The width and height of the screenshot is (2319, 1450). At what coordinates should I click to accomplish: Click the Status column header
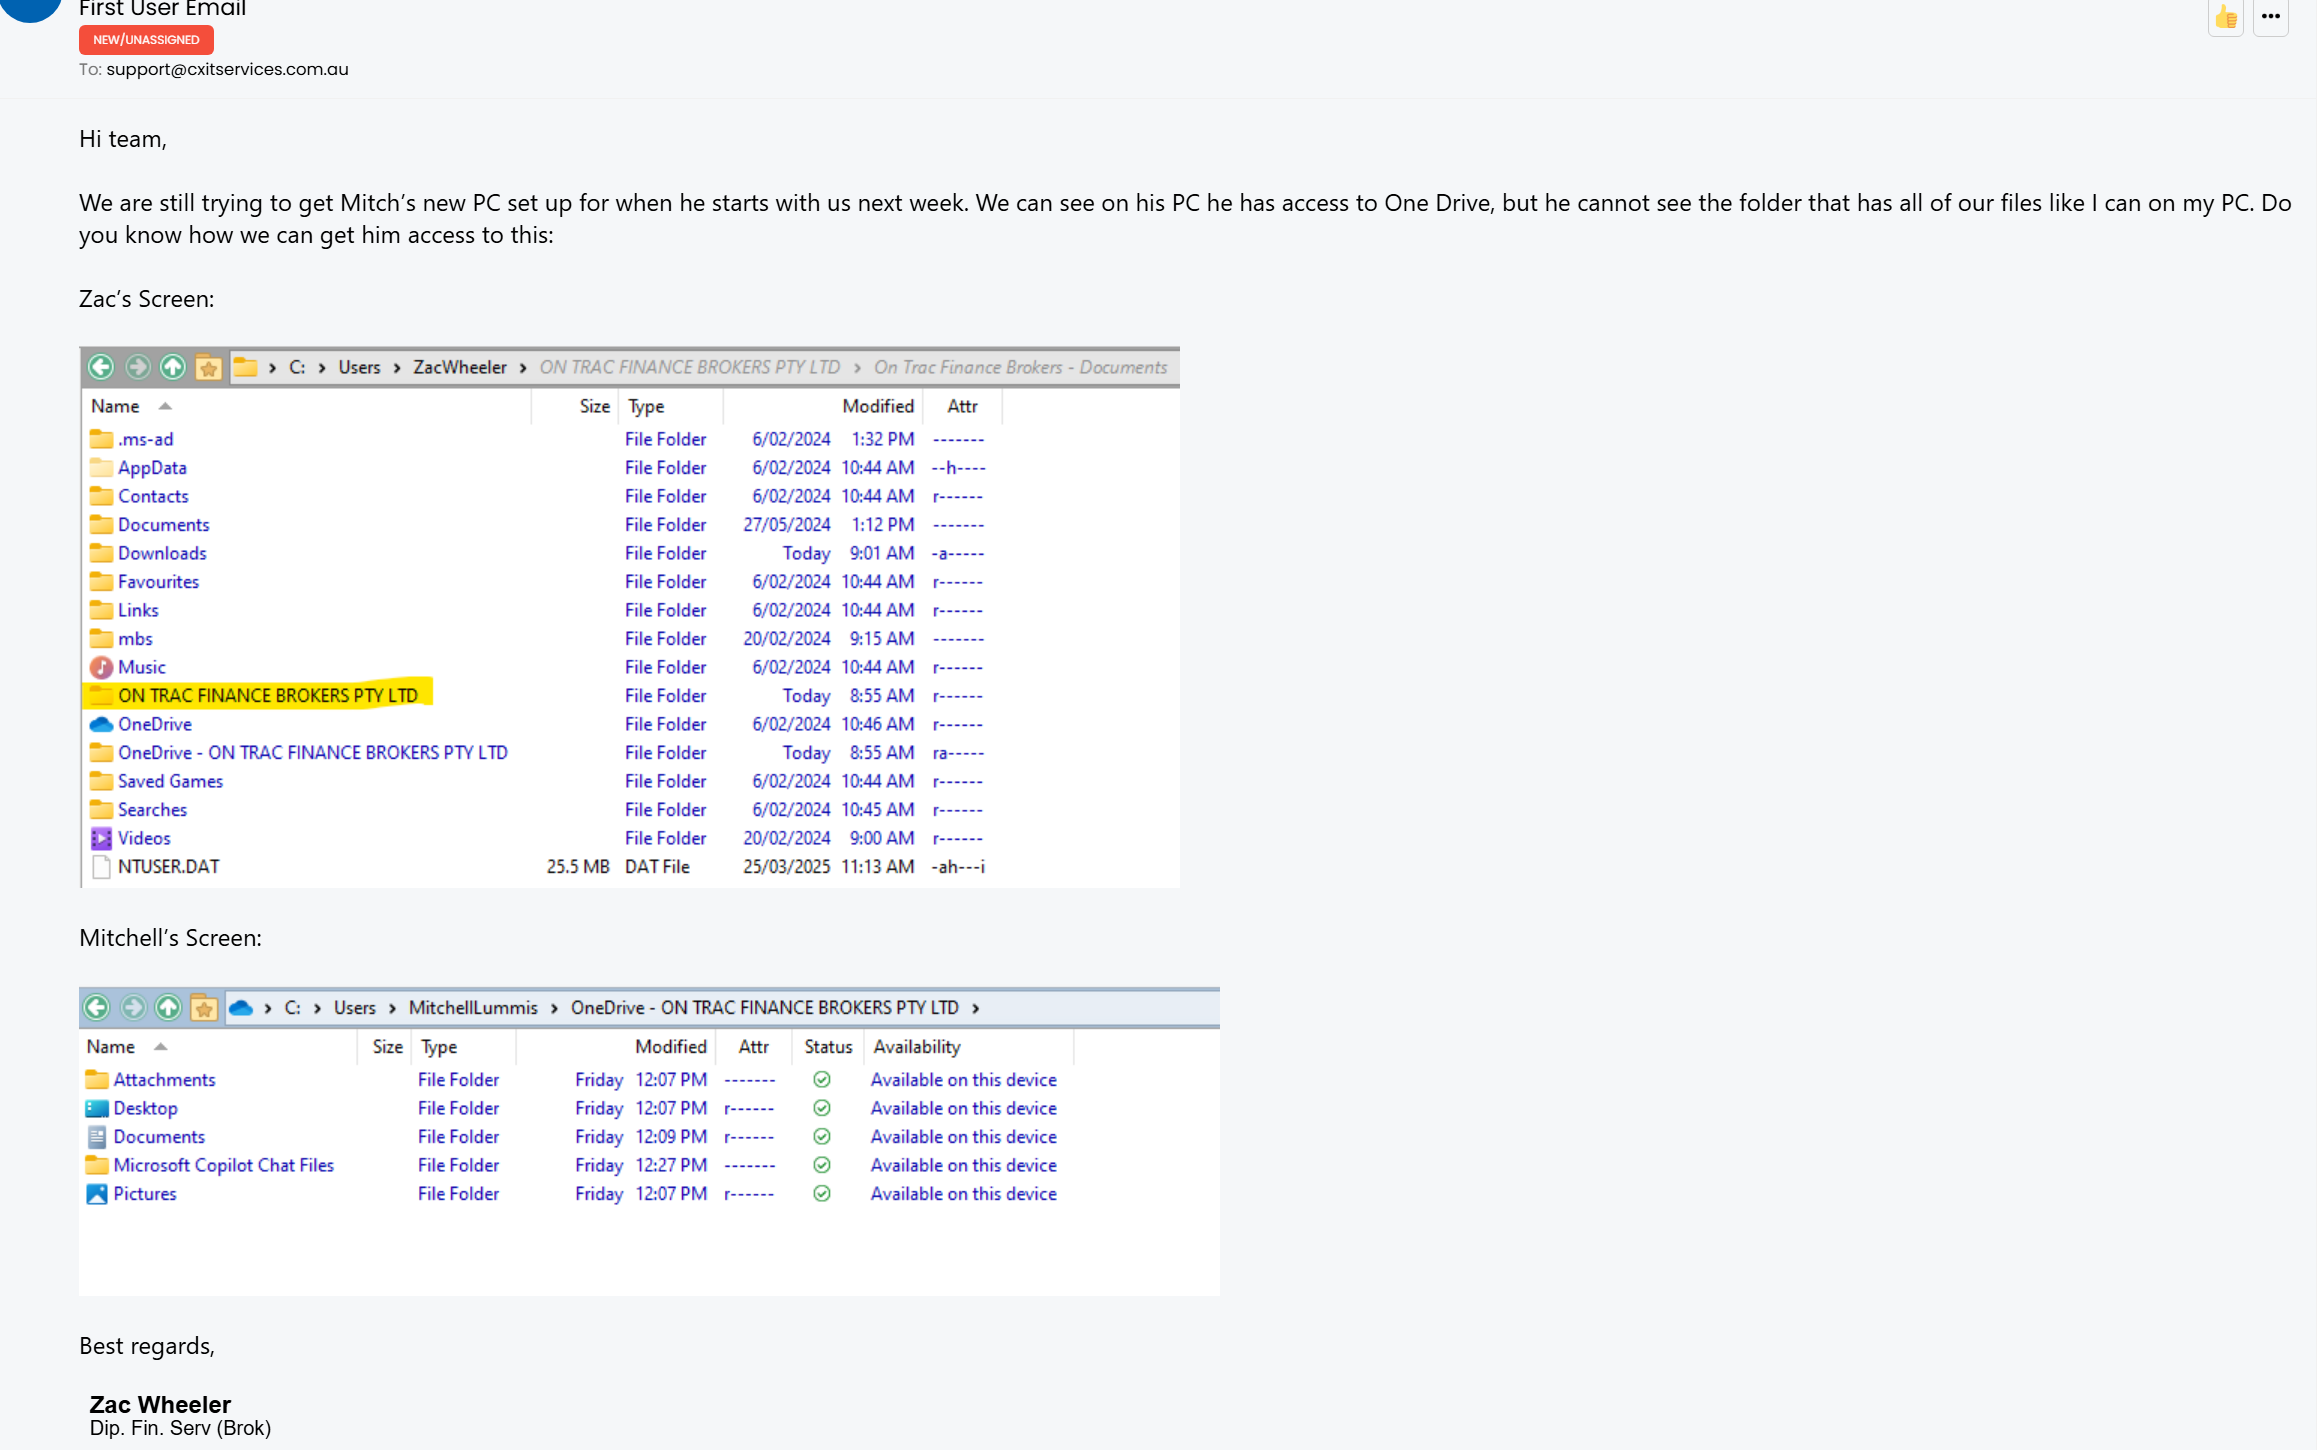click(x=828, y=1046)
